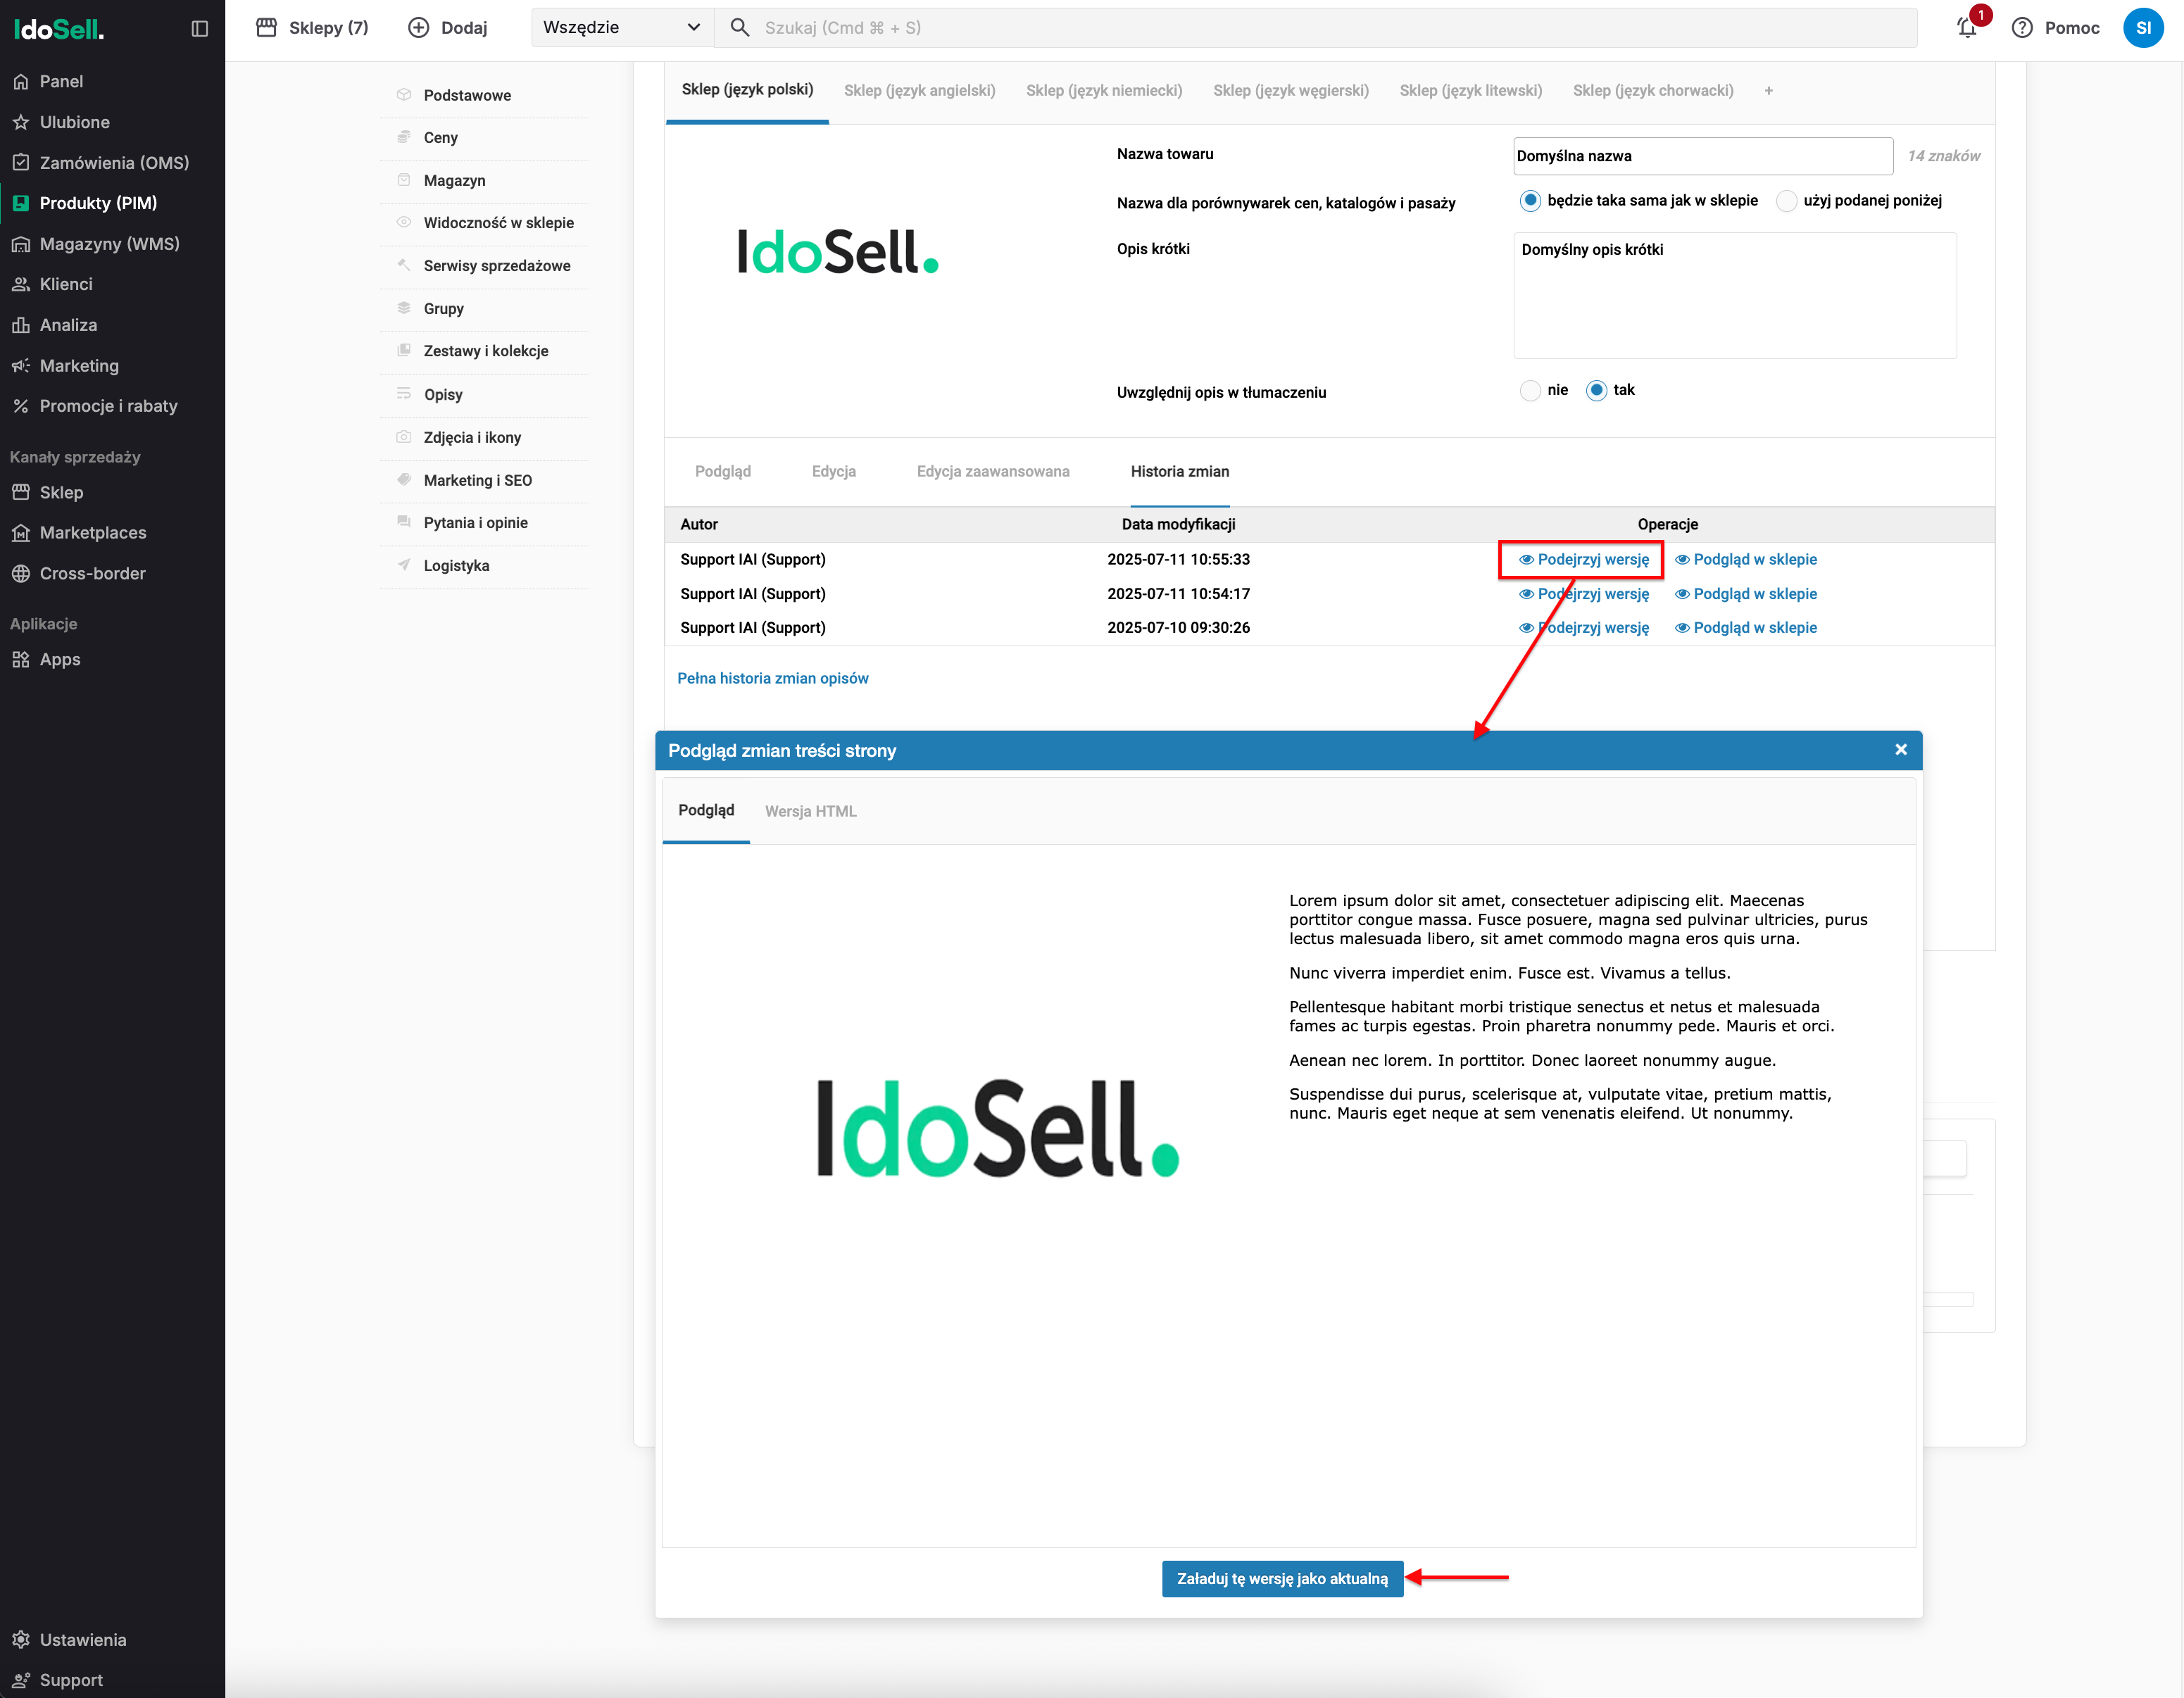Open the Marketing megaphone icon

point(21,366)
